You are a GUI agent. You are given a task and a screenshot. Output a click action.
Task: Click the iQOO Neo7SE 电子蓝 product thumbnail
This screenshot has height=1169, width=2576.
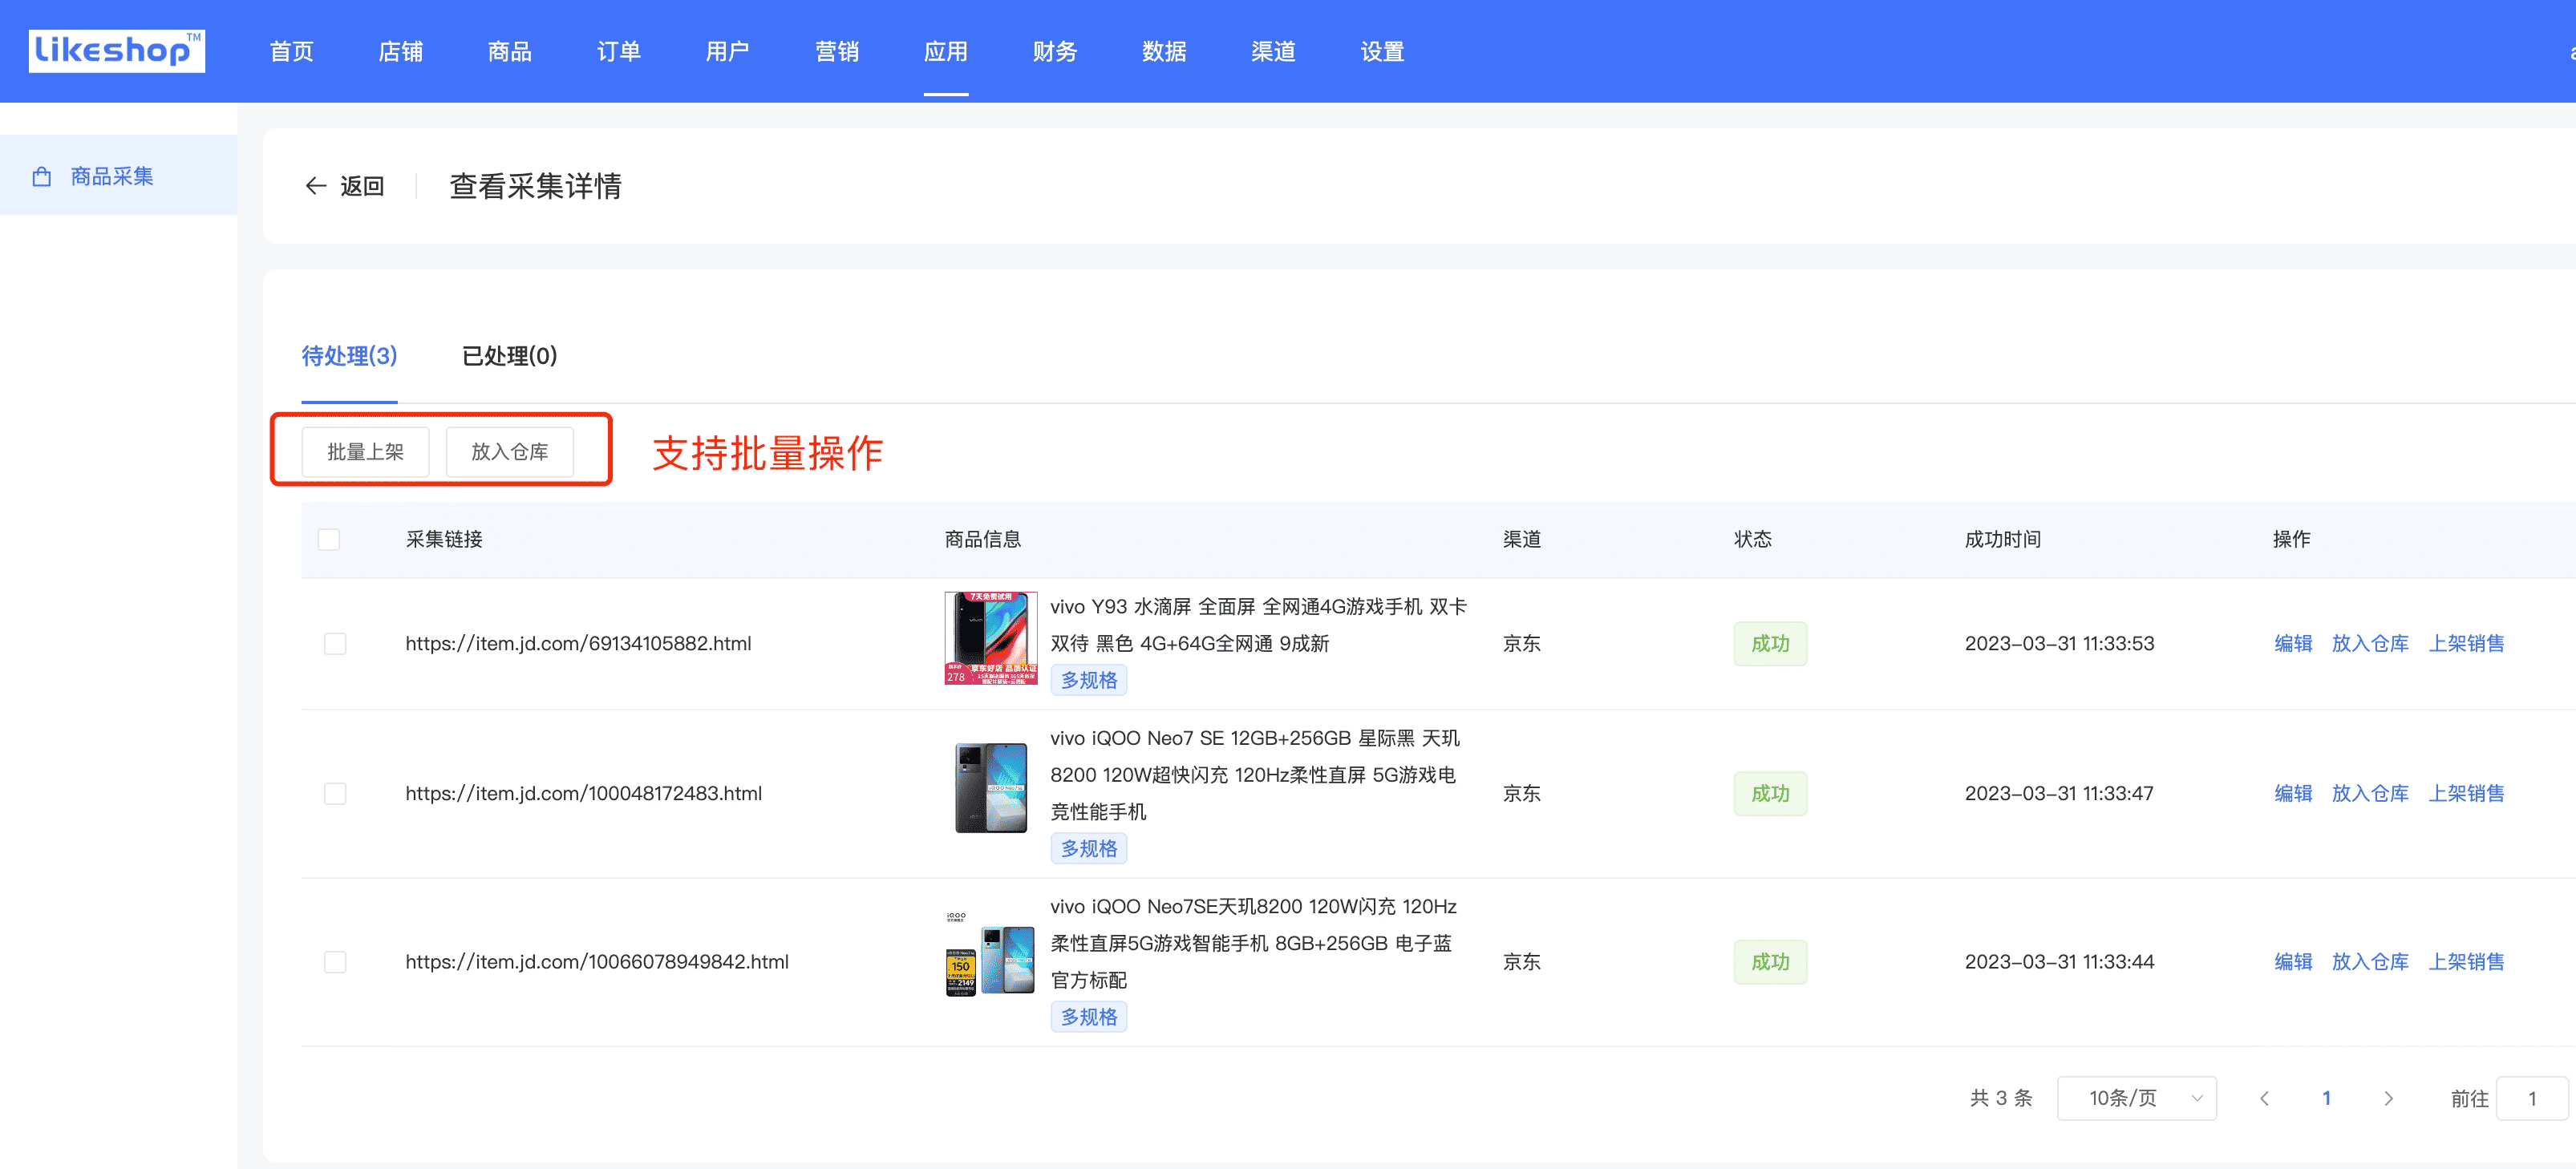991,956
